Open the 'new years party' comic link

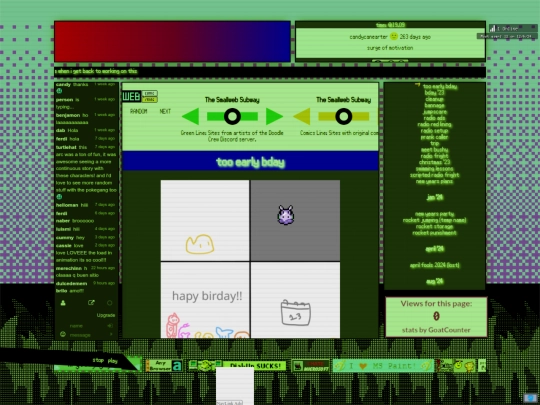(x=434, y=214)
